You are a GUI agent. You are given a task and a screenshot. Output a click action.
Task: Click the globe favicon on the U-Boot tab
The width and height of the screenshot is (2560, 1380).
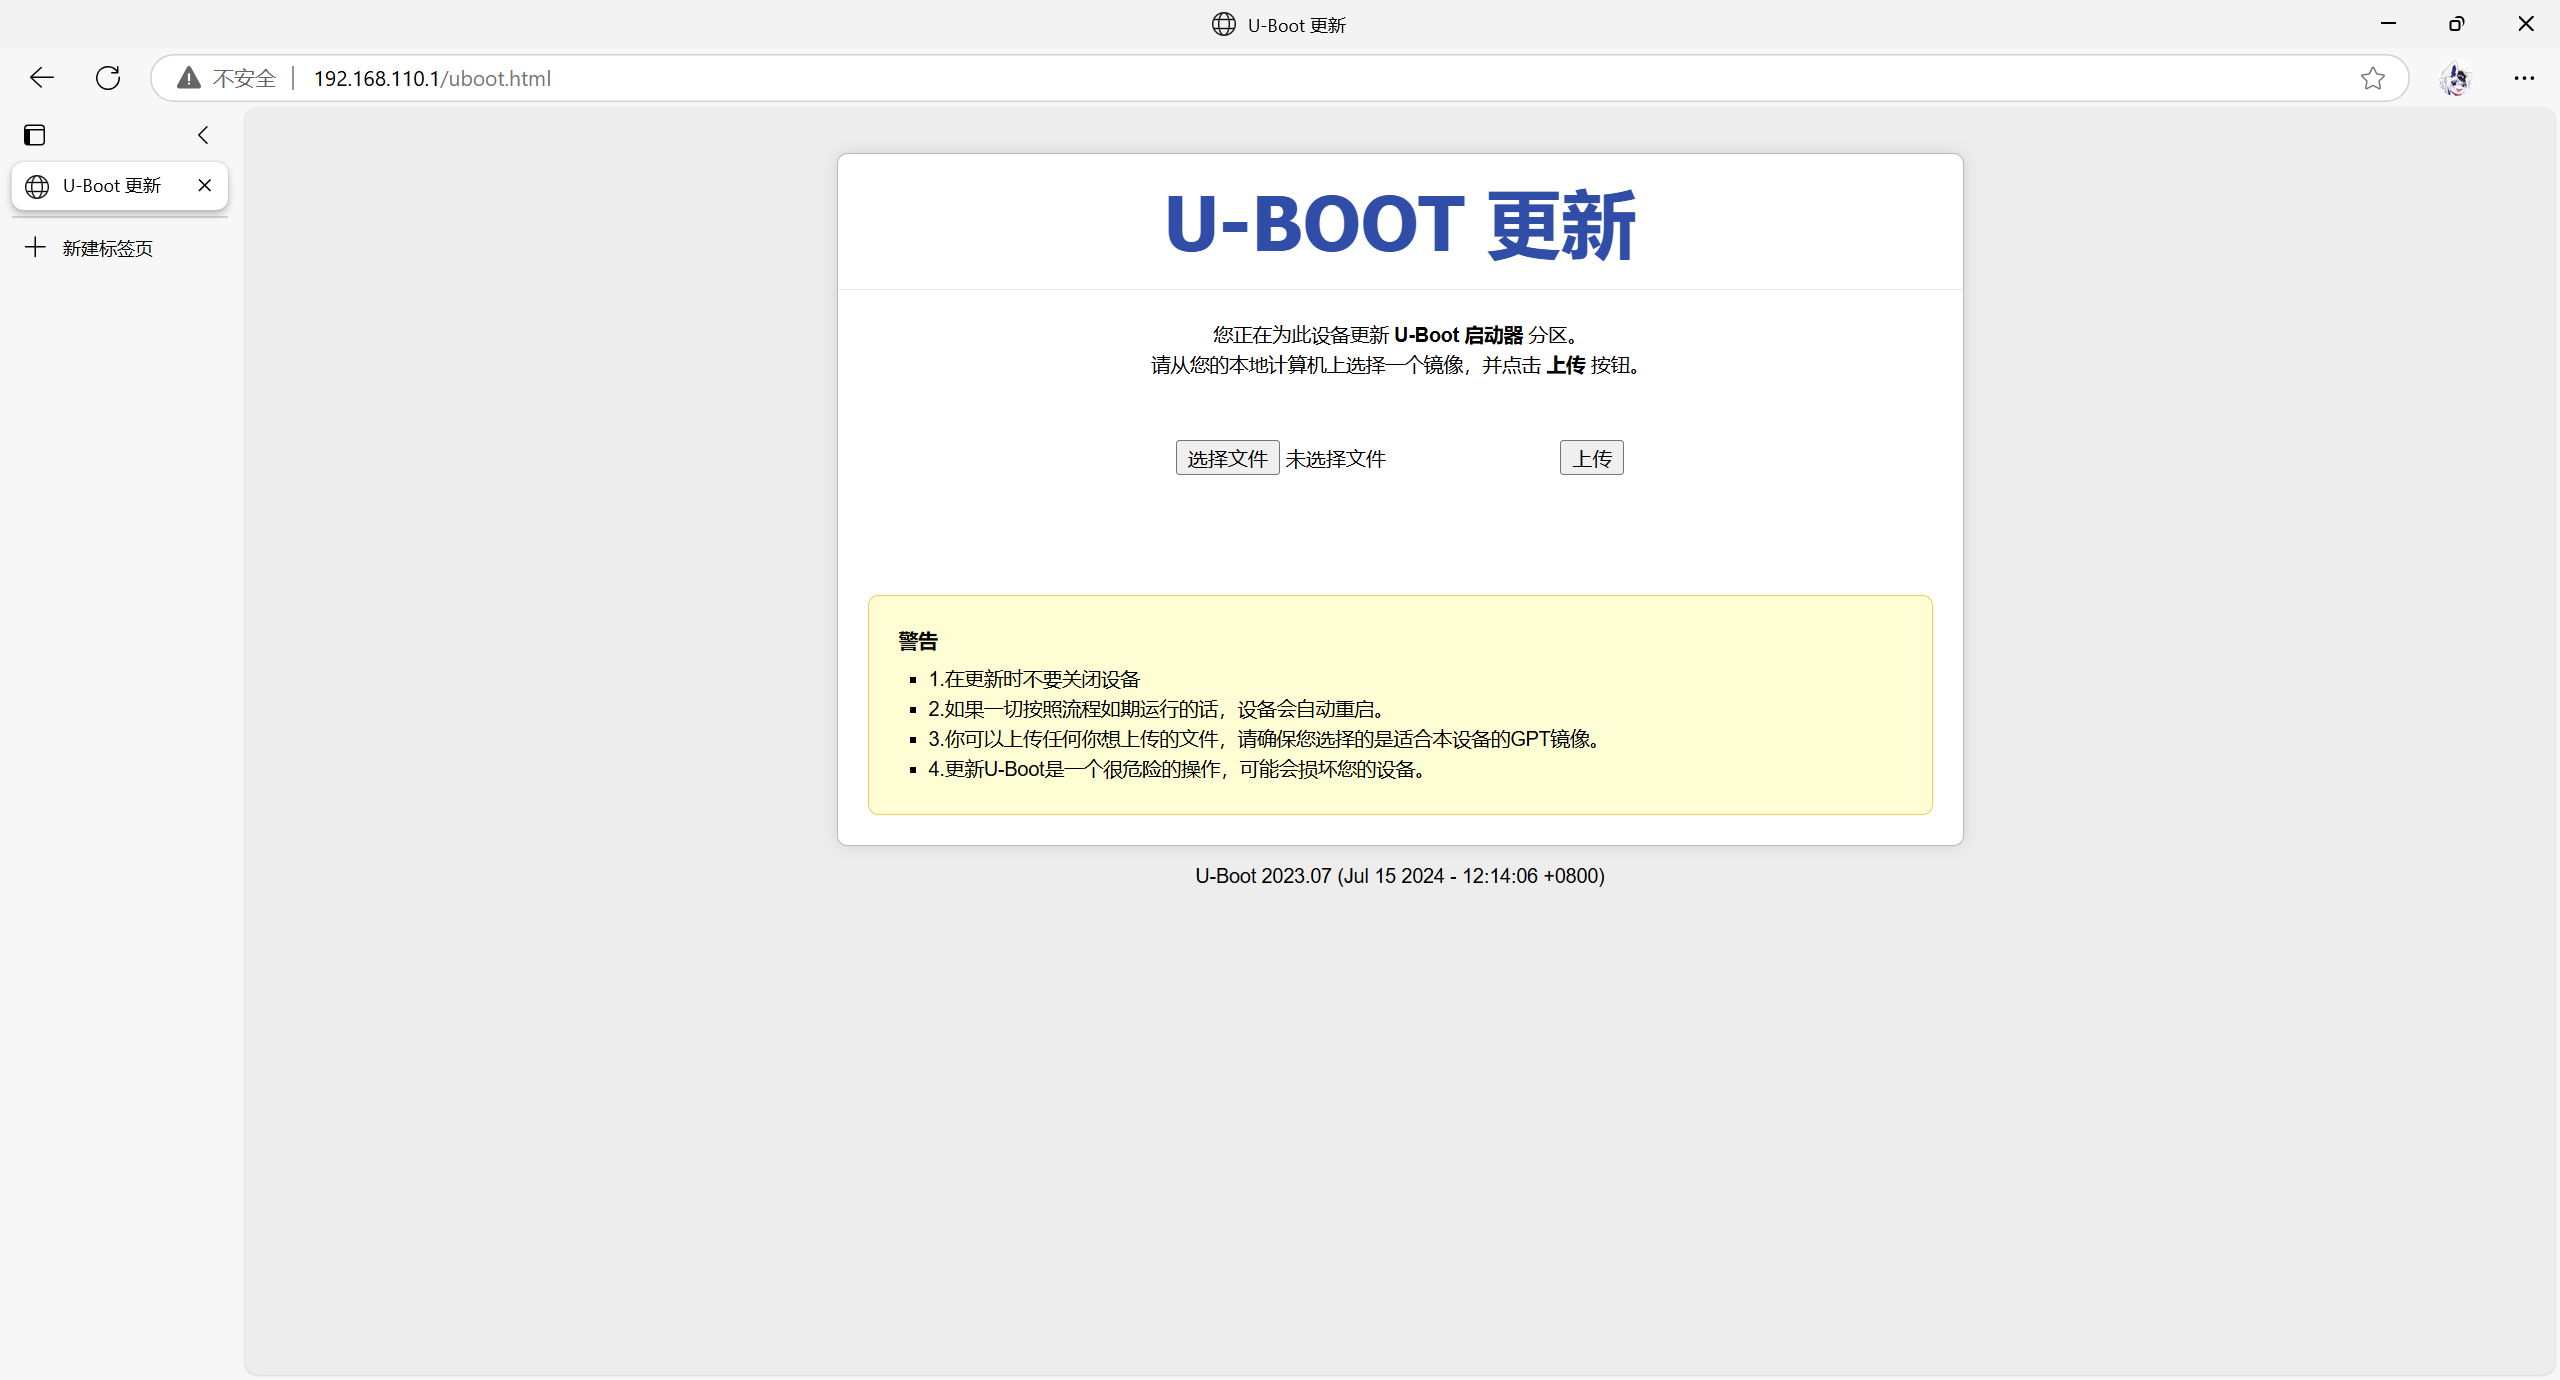pyautogui.click(x=37, y=186)
